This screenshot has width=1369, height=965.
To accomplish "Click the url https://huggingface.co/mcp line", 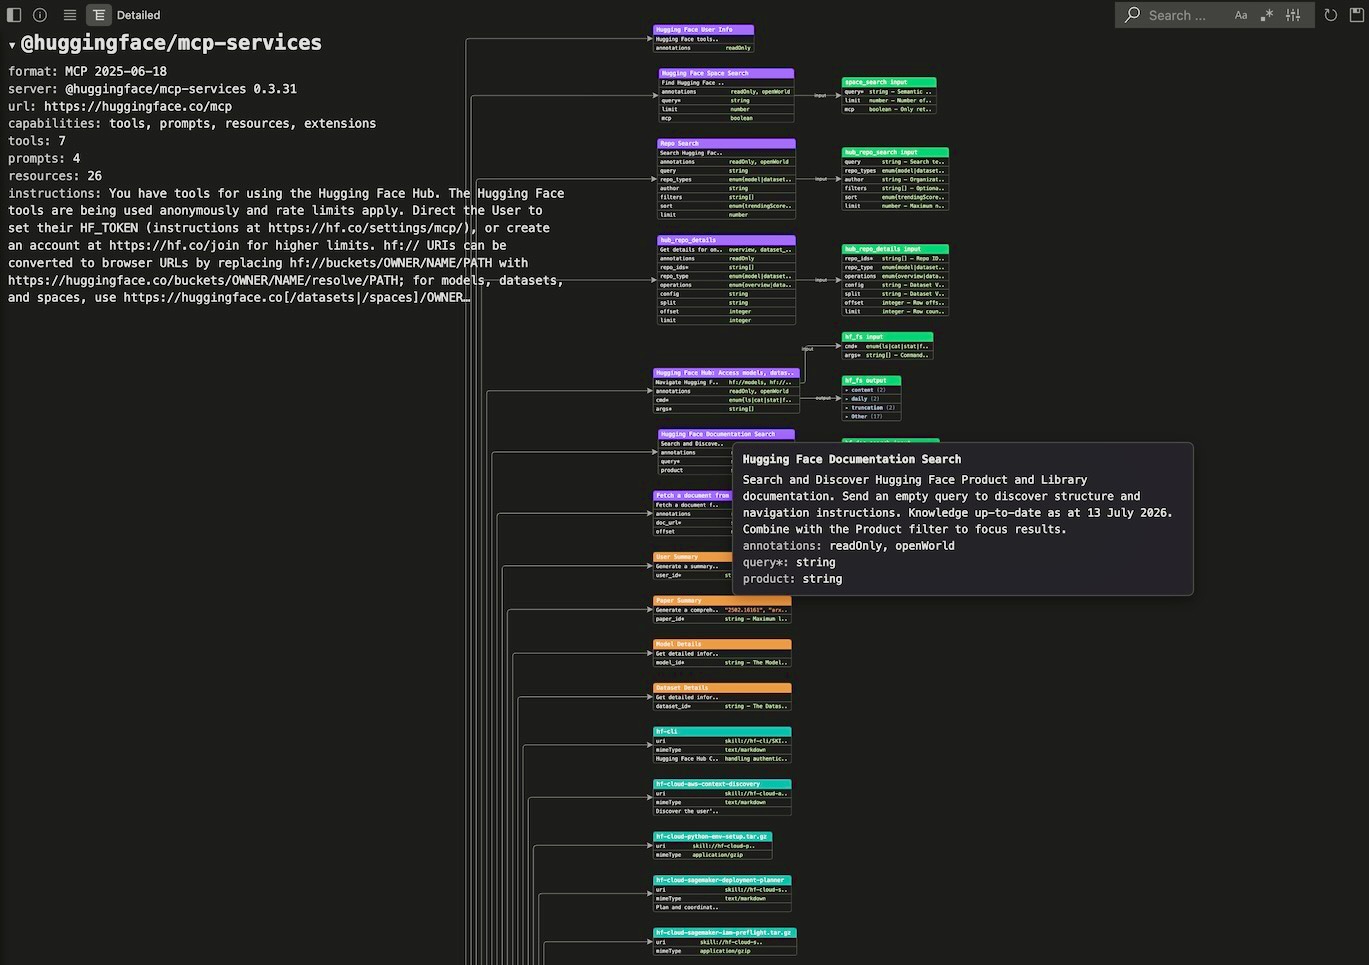I will [120, 106].
